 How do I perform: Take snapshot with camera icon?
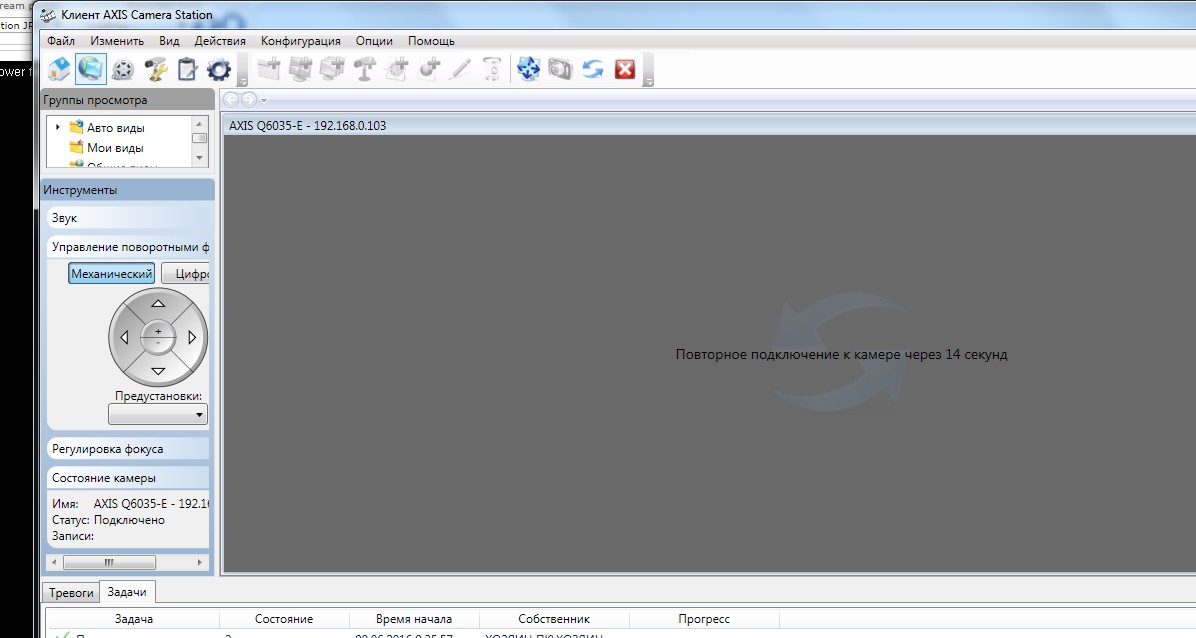coord(560,69)
